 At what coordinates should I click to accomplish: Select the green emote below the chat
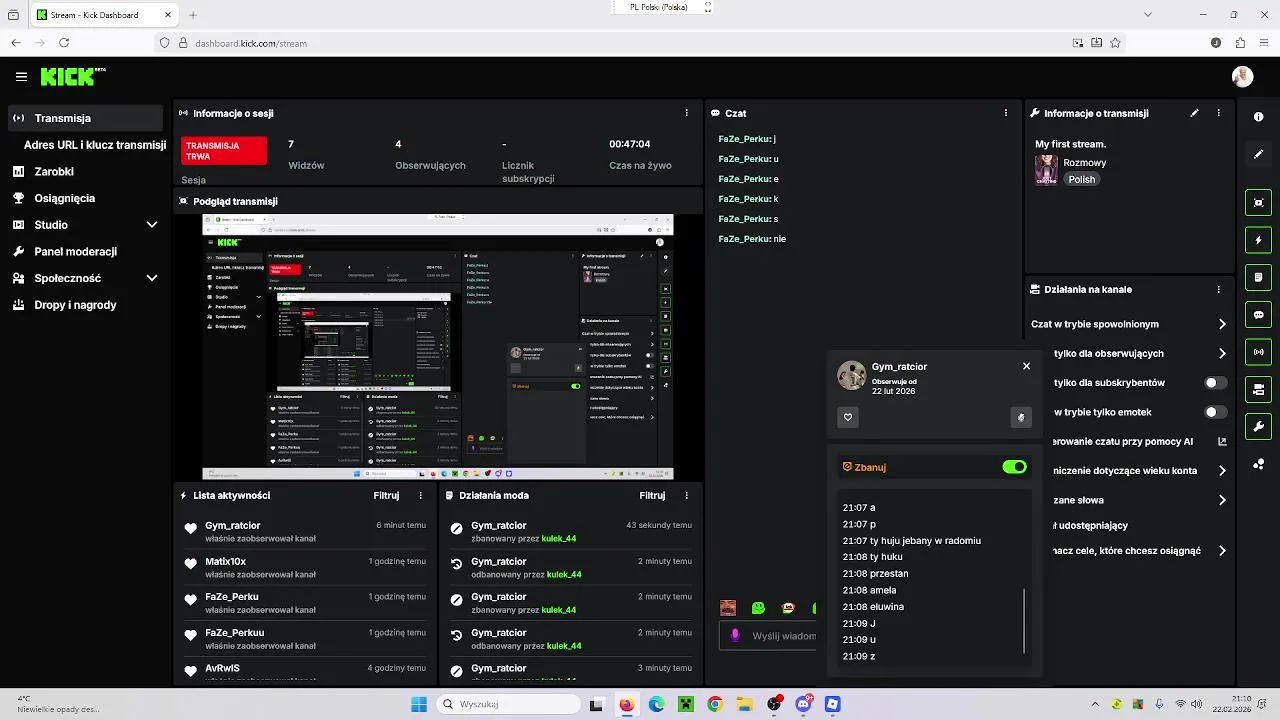(758, 608)
